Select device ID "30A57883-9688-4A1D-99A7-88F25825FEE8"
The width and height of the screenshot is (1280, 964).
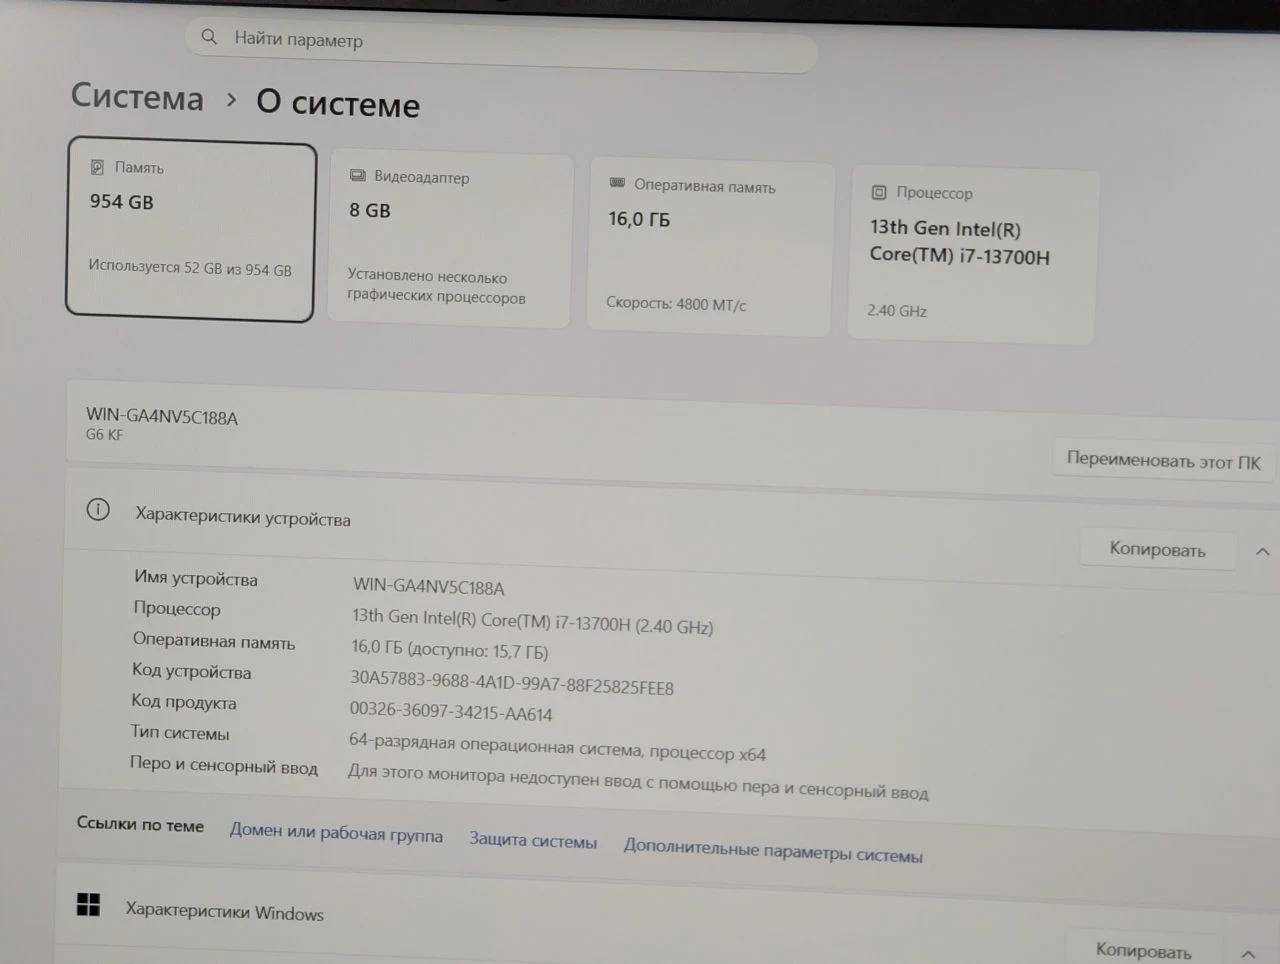[x=511, y=683]
